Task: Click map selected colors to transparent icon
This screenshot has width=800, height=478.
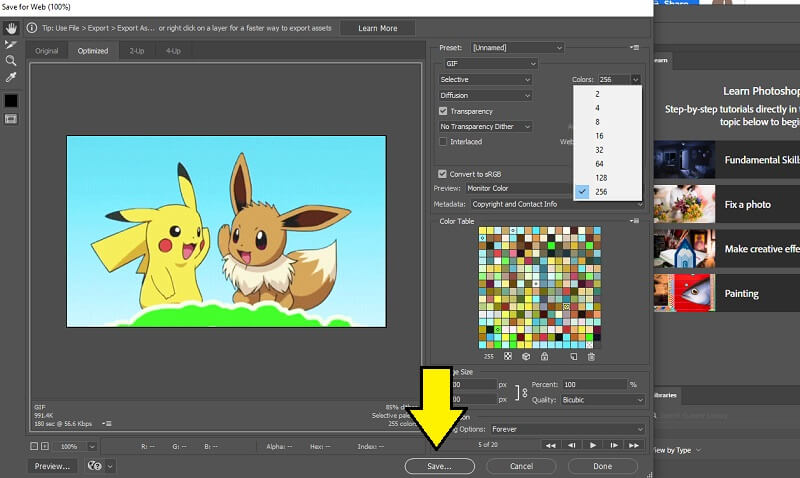Action: 508,357
